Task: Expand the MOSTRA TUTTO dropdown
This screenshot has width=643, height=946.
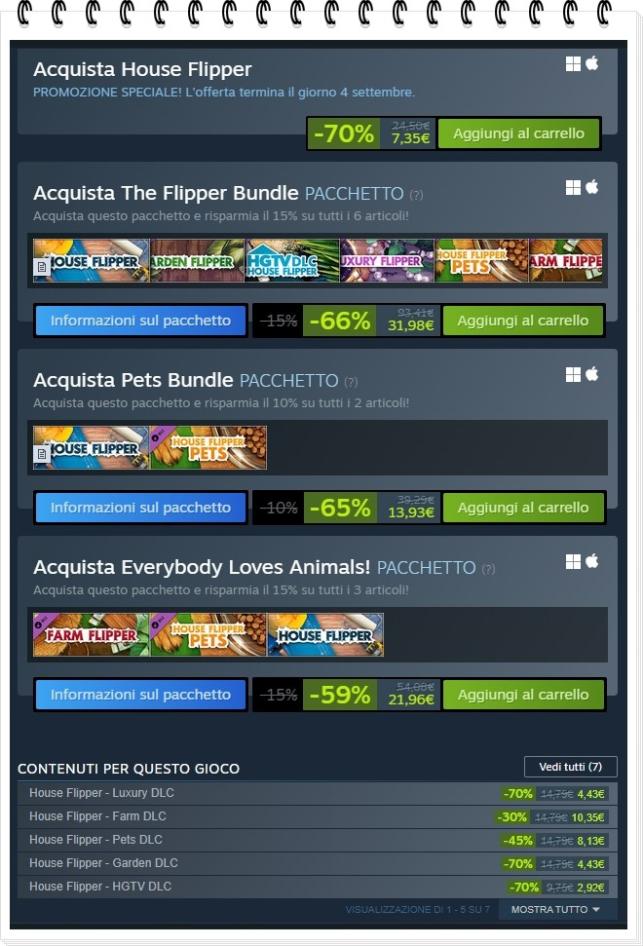Action: 555,909
